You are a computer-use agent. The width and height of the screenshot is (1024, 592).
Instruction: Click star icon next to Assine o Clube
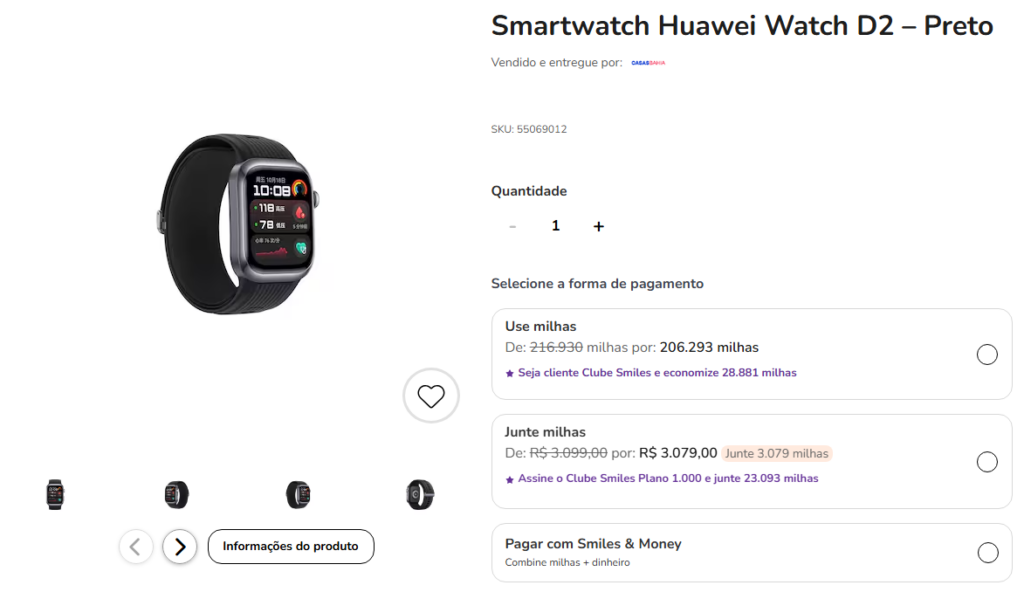[510, 479]
